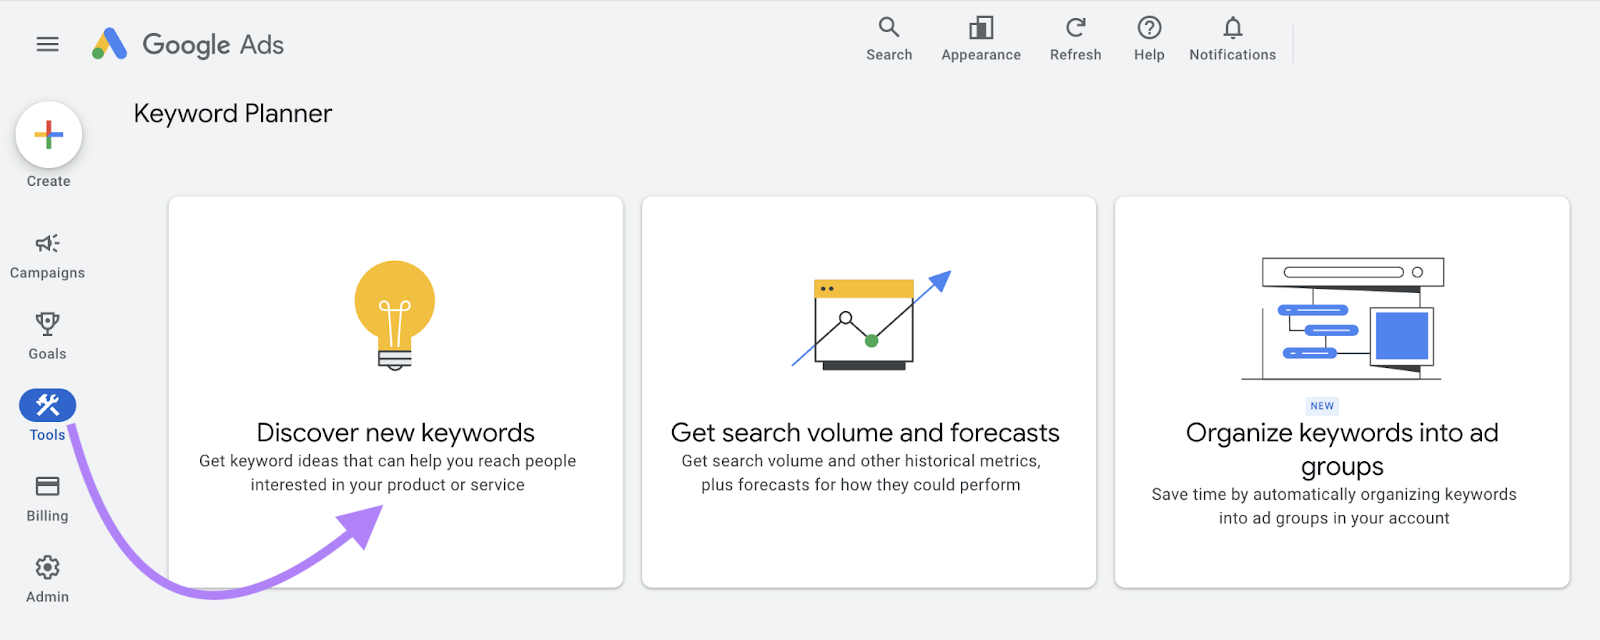Go to Campaigns in sidebar

47,244
